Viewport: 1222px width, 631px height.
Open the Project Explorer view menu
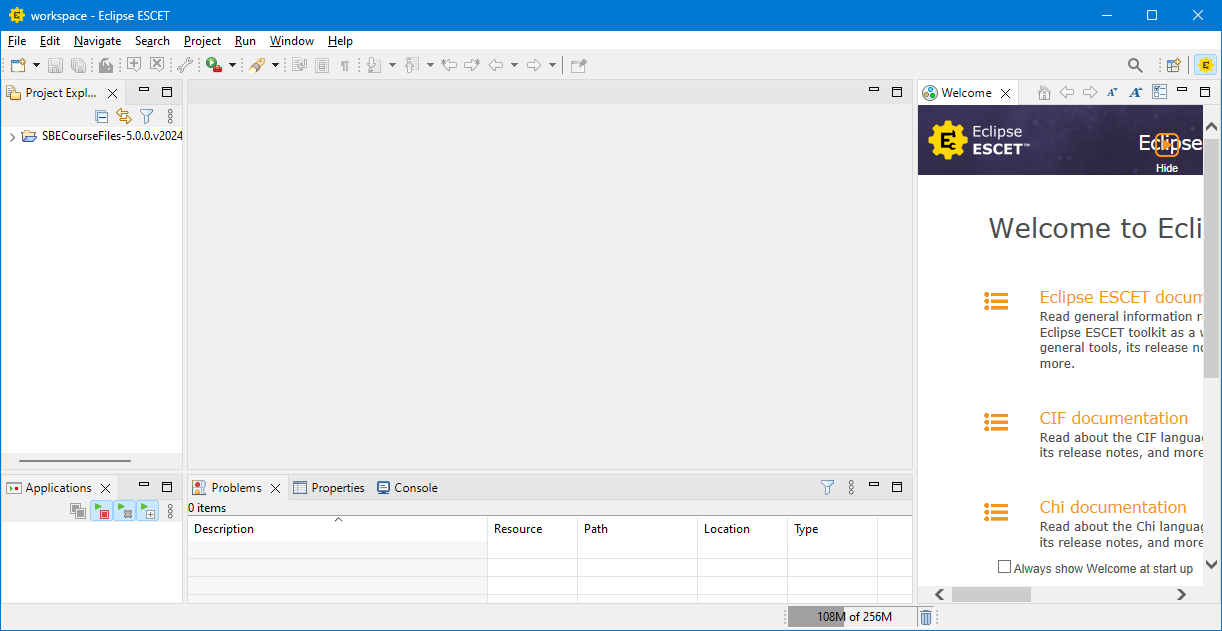point(170,116)
